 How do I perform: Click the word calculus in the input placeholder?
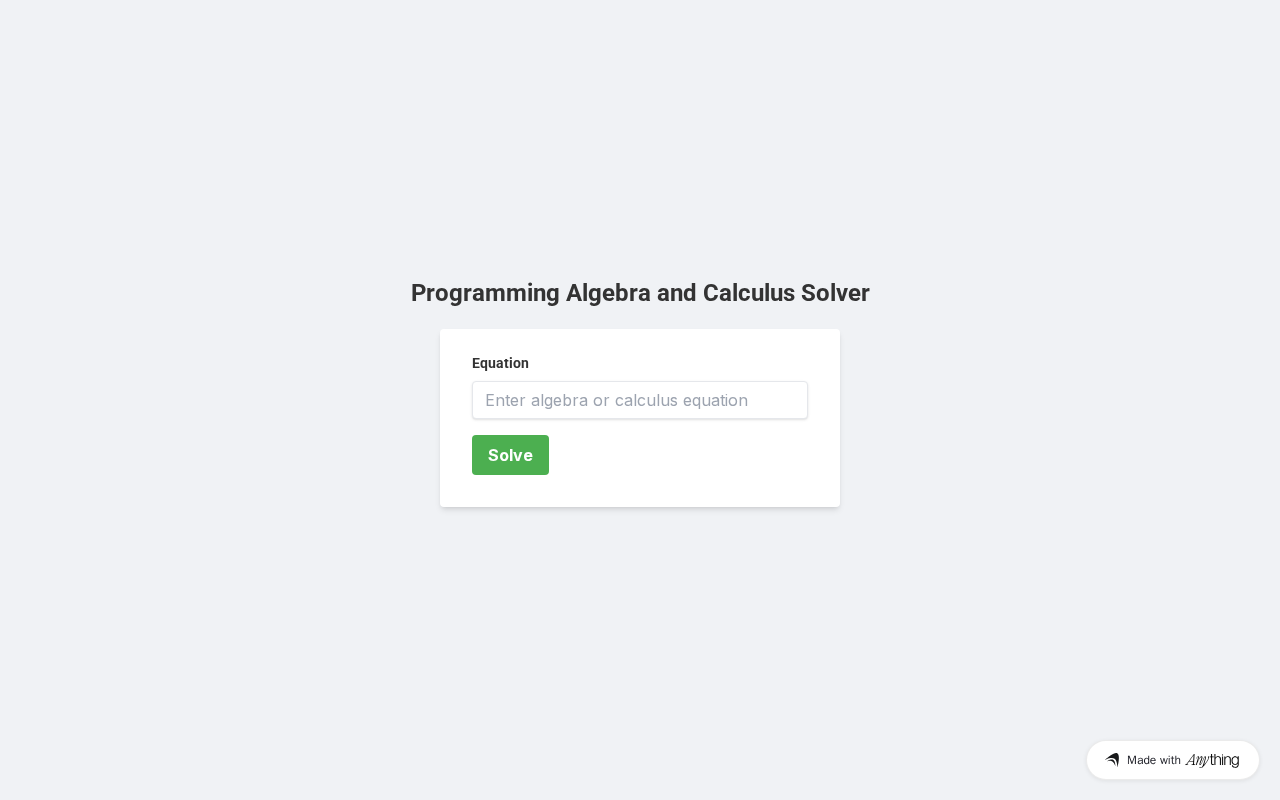point(647,400)
